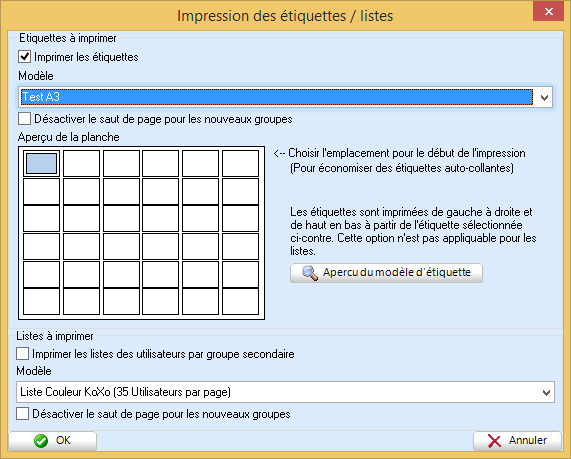
Task: Click the green checkmark OK icon
Action: [41, 440]
